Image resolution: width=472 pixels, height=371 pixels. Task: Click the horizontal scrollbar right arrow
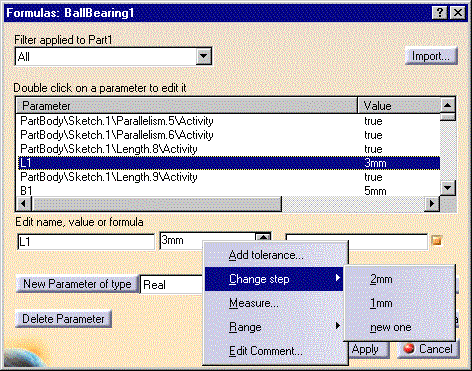point(432,203)
